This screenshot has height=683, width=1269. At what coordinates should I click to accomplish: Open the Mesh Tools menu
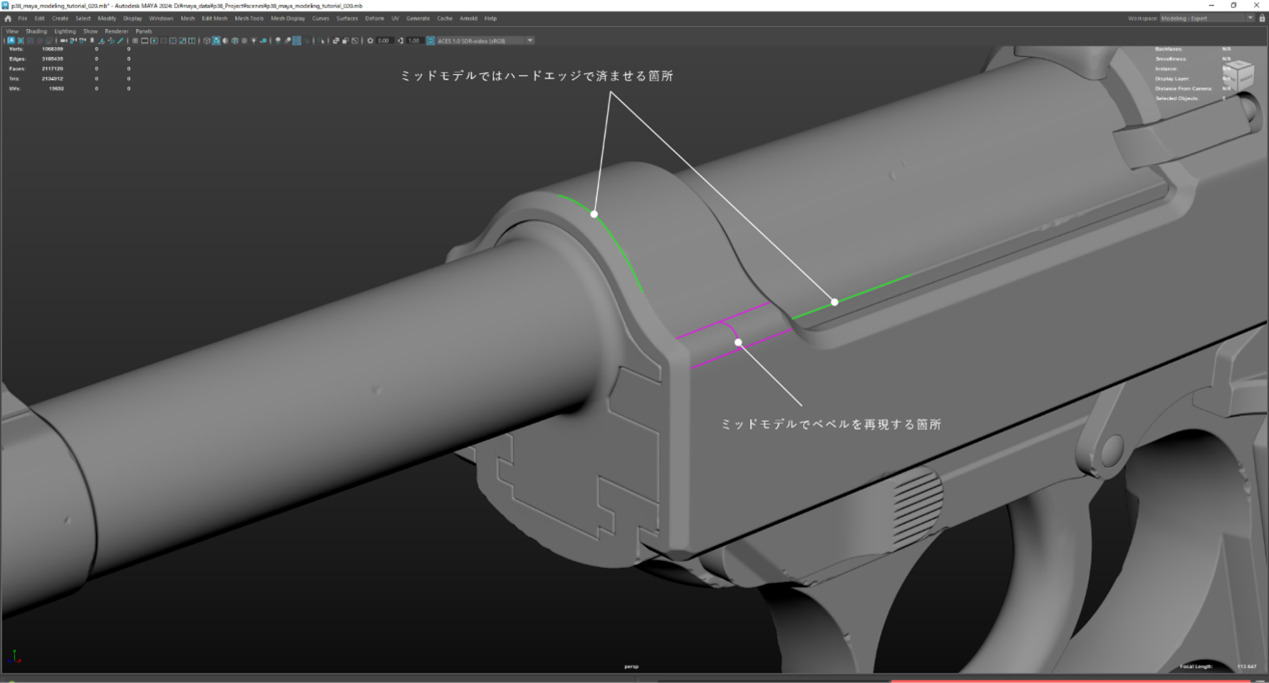point(249,18)
